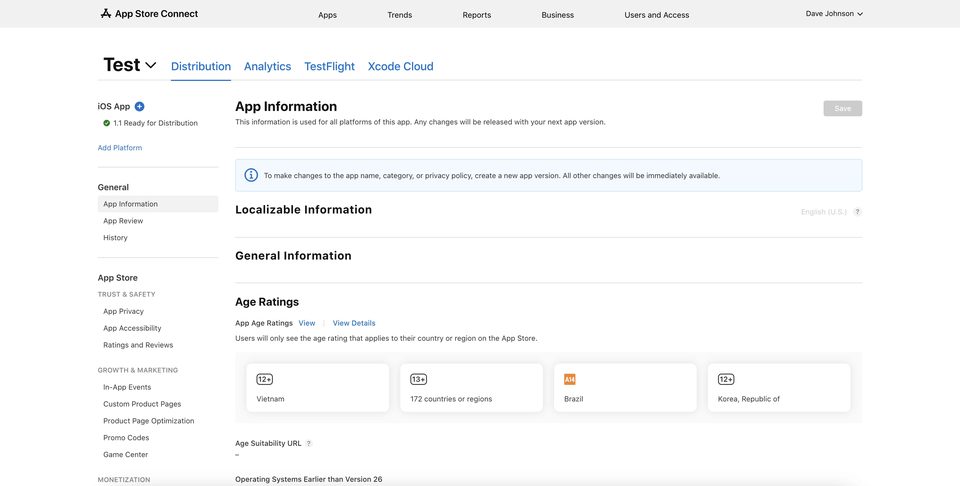Click the Age Ratings heading
Image resolution: width=960 pixels, height=486 pixels.
(267, 302)
